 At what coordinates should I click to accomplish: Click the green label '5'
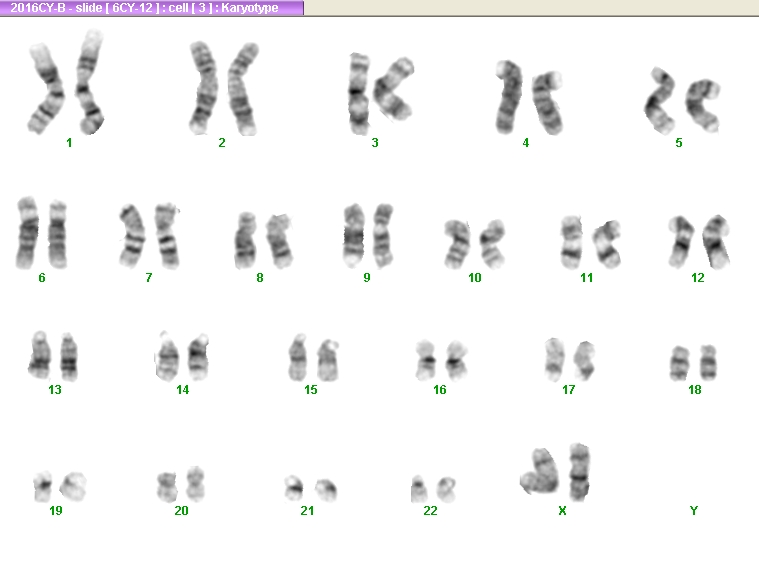679,143
